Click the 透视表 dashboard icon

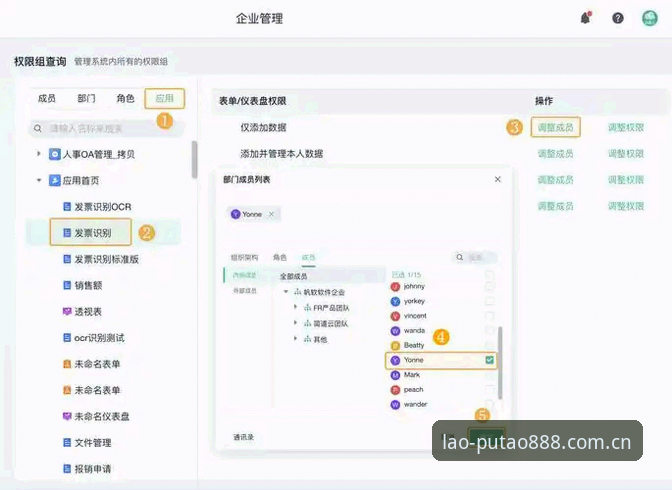pyautogui.click(x=67, y=311)
